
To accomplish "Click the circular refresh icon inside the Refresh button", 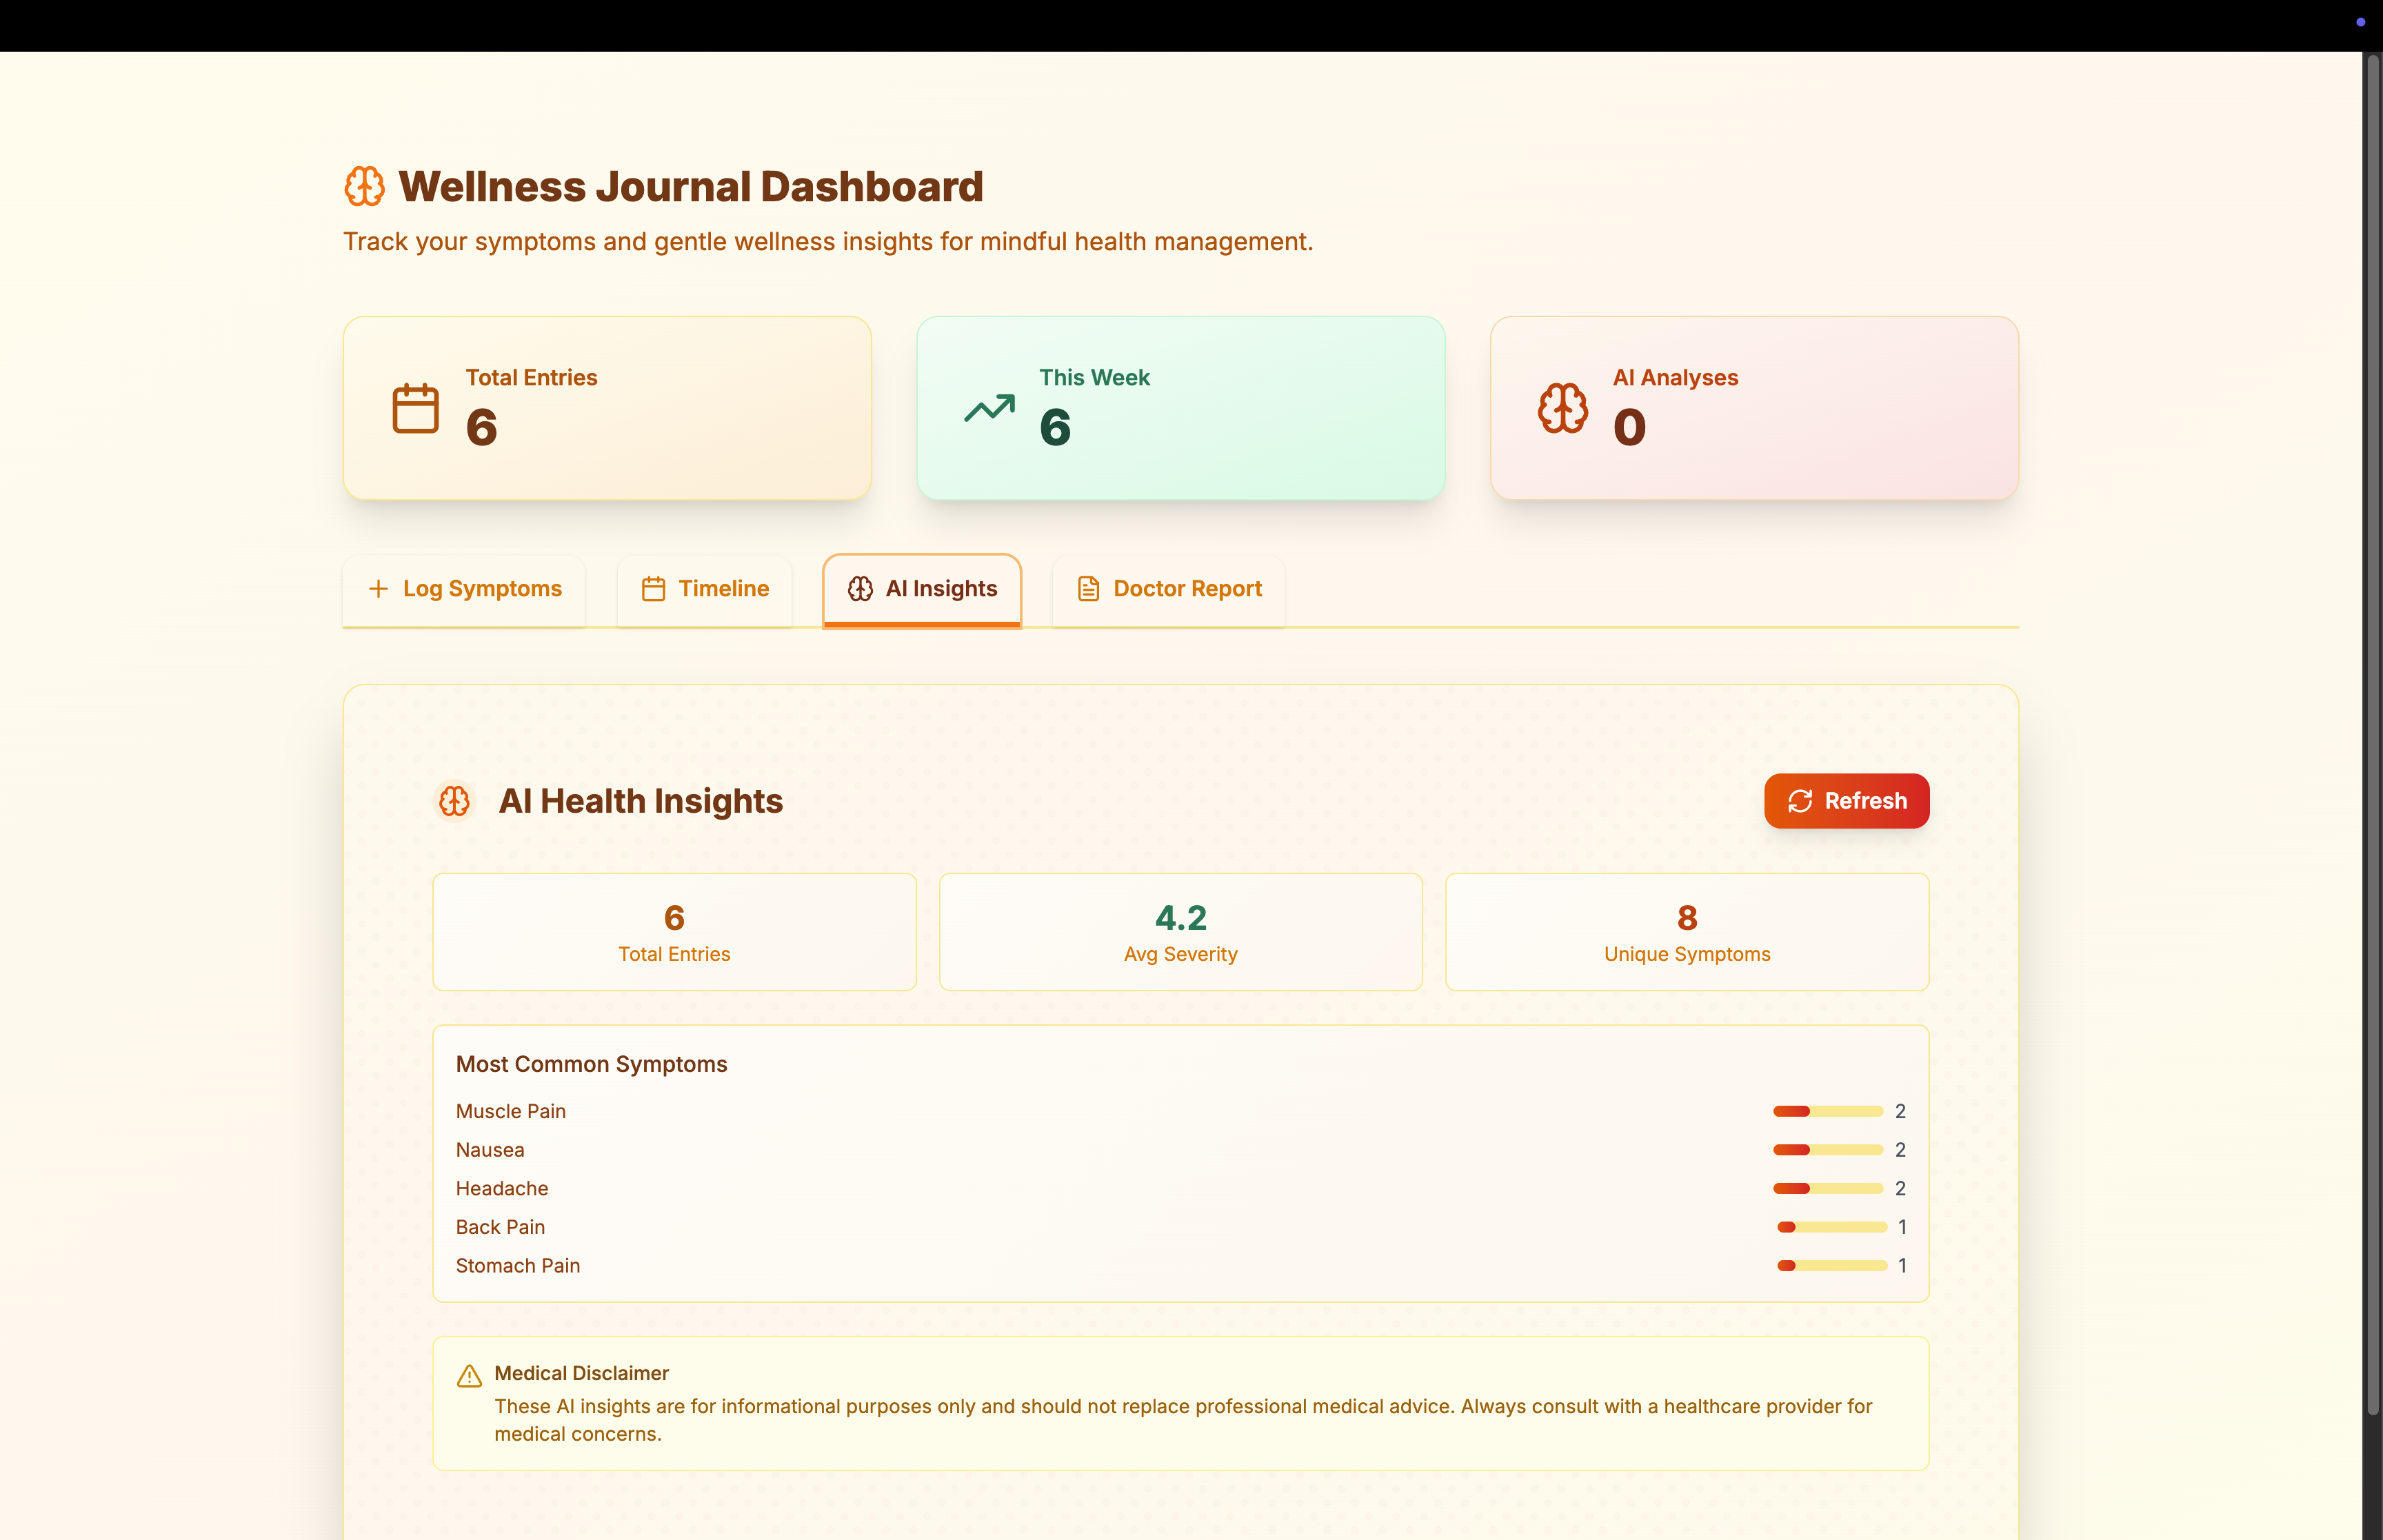I will point(1801,800).
